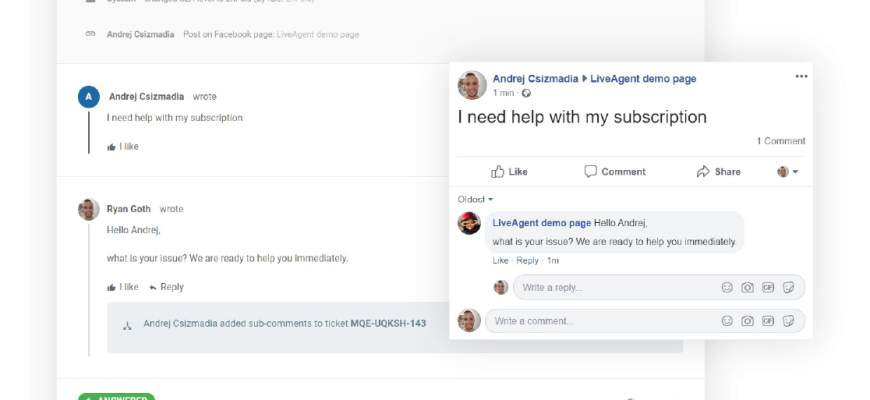Click the camera icon in the reply box
This screenshot has height=400, width=870.
pyautogui.click(x=747, y=288)
